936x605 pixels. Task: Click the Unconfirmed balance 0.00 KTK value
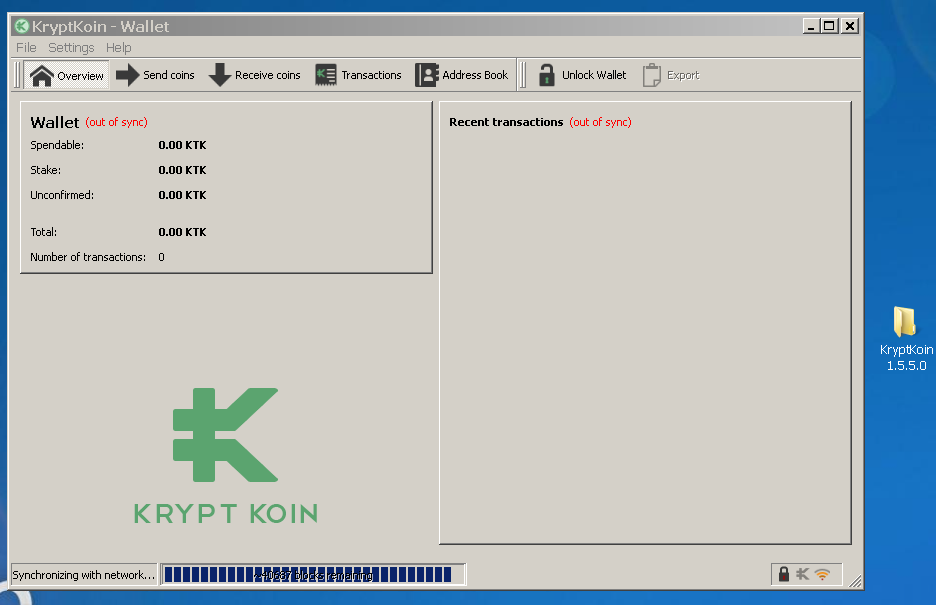point(182,195)
